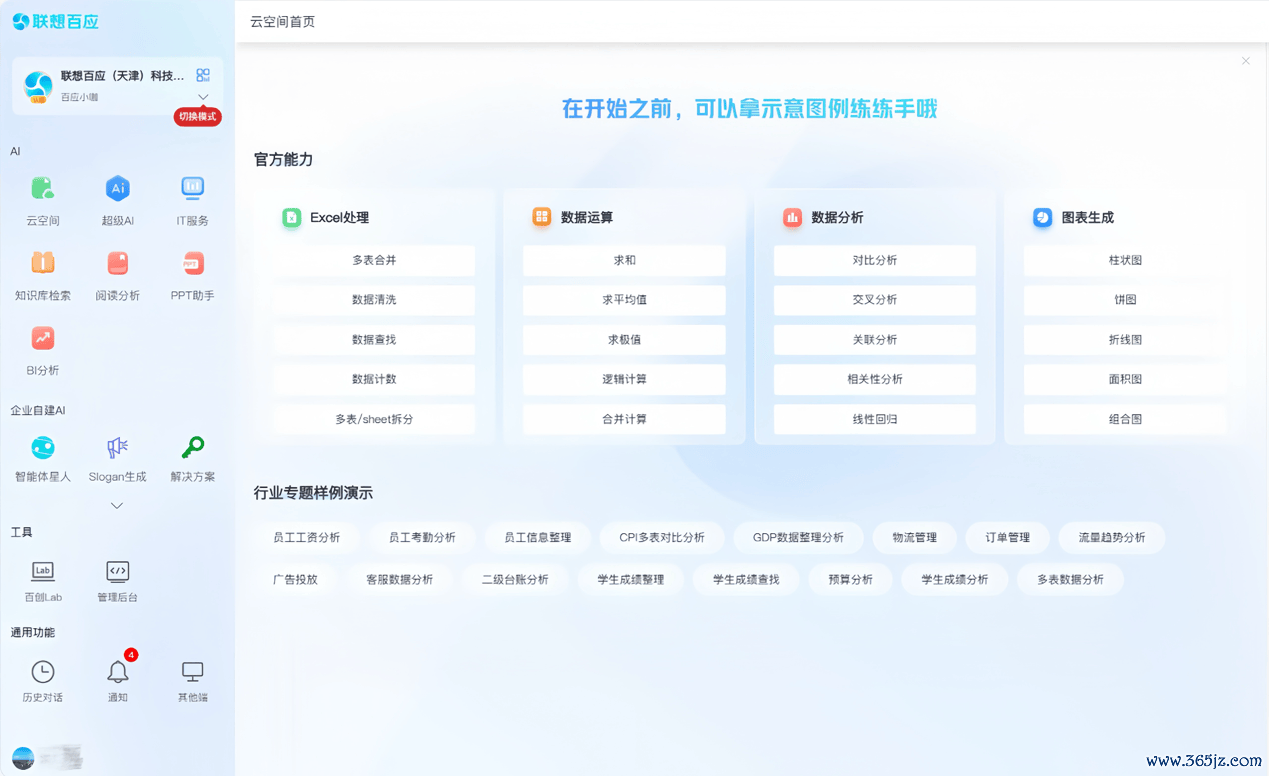This screenshot has height=776, width=1269.
Task: Click the 切换模式 switch mode badge
Action: 198,116
